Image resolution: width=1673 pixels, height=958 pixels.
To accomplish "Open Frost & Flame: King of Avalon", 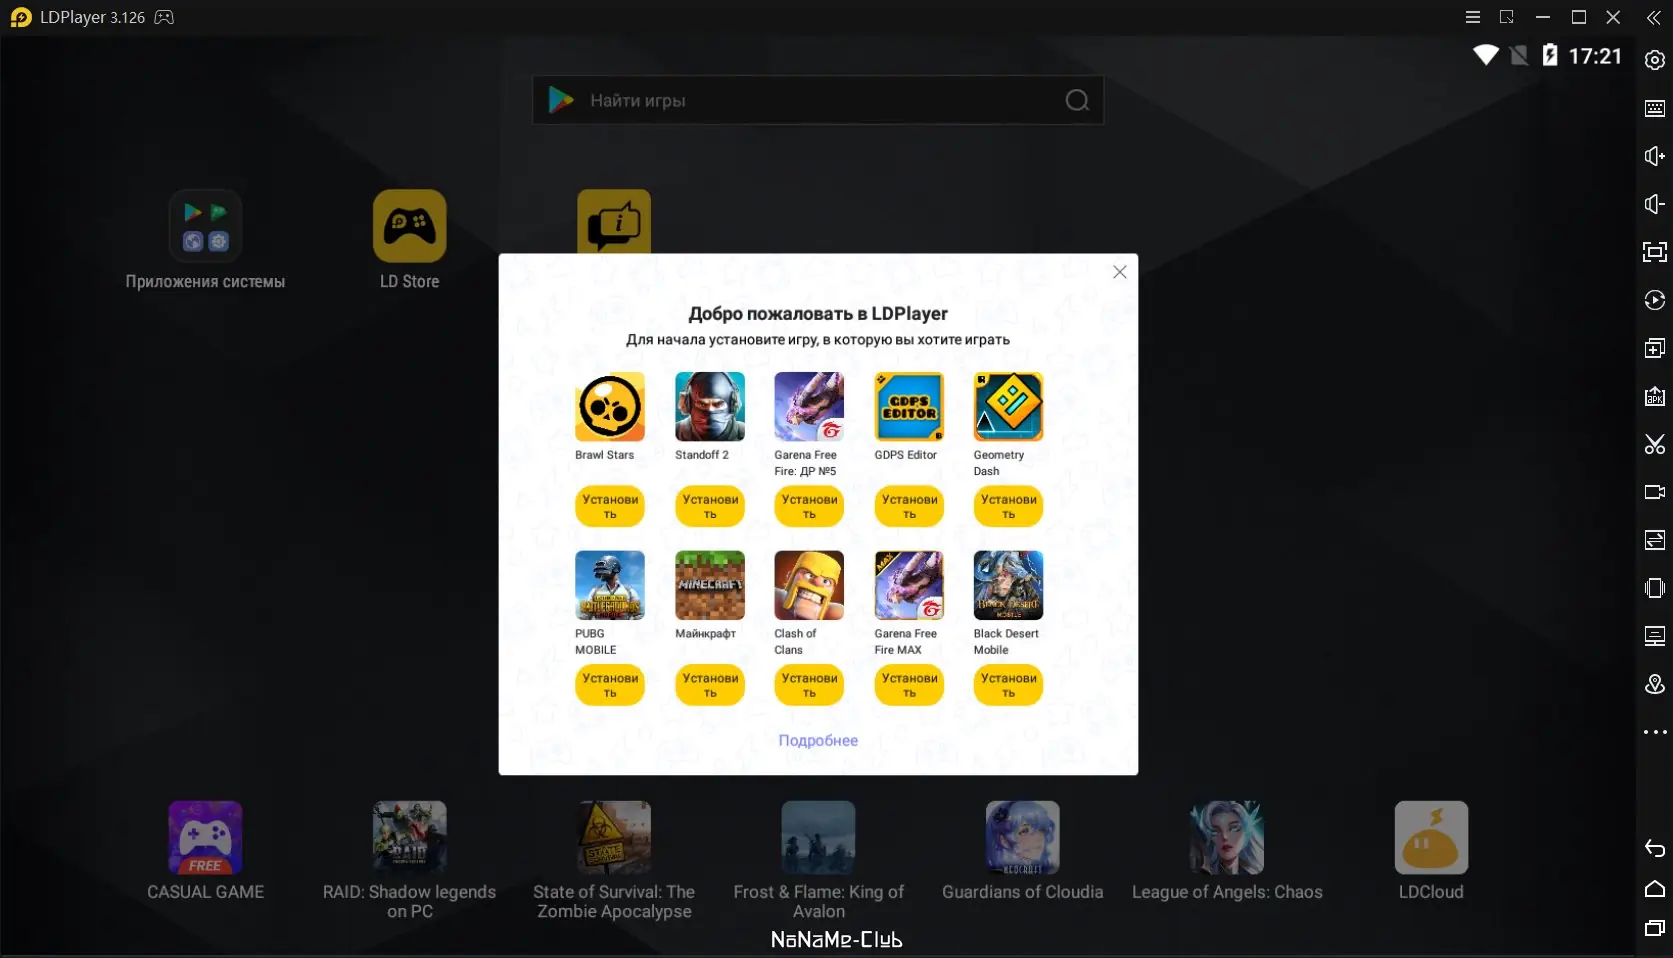I will pos(818,838).
